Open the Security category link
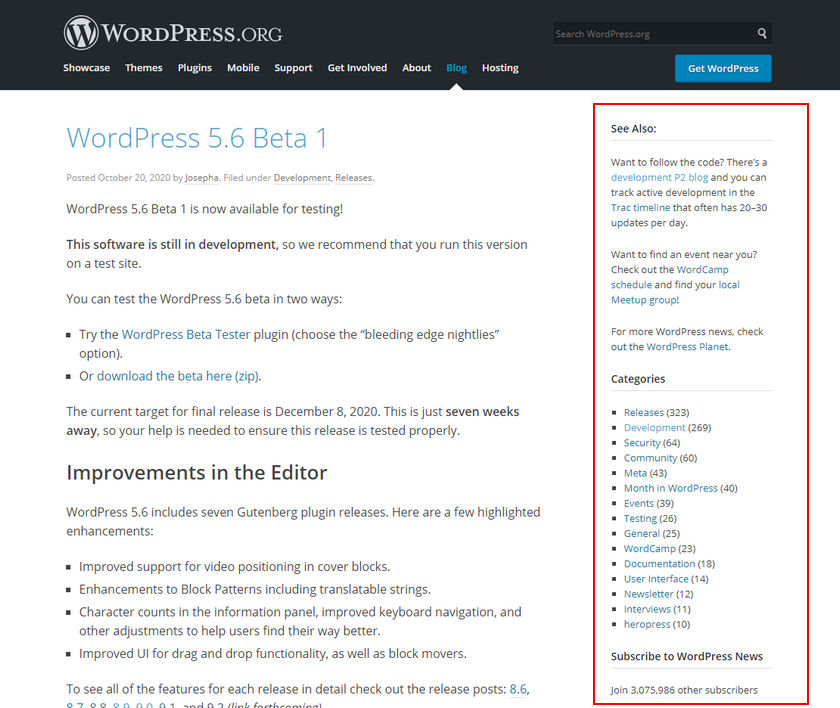This screenshot has height=708, width=840. 642,443
